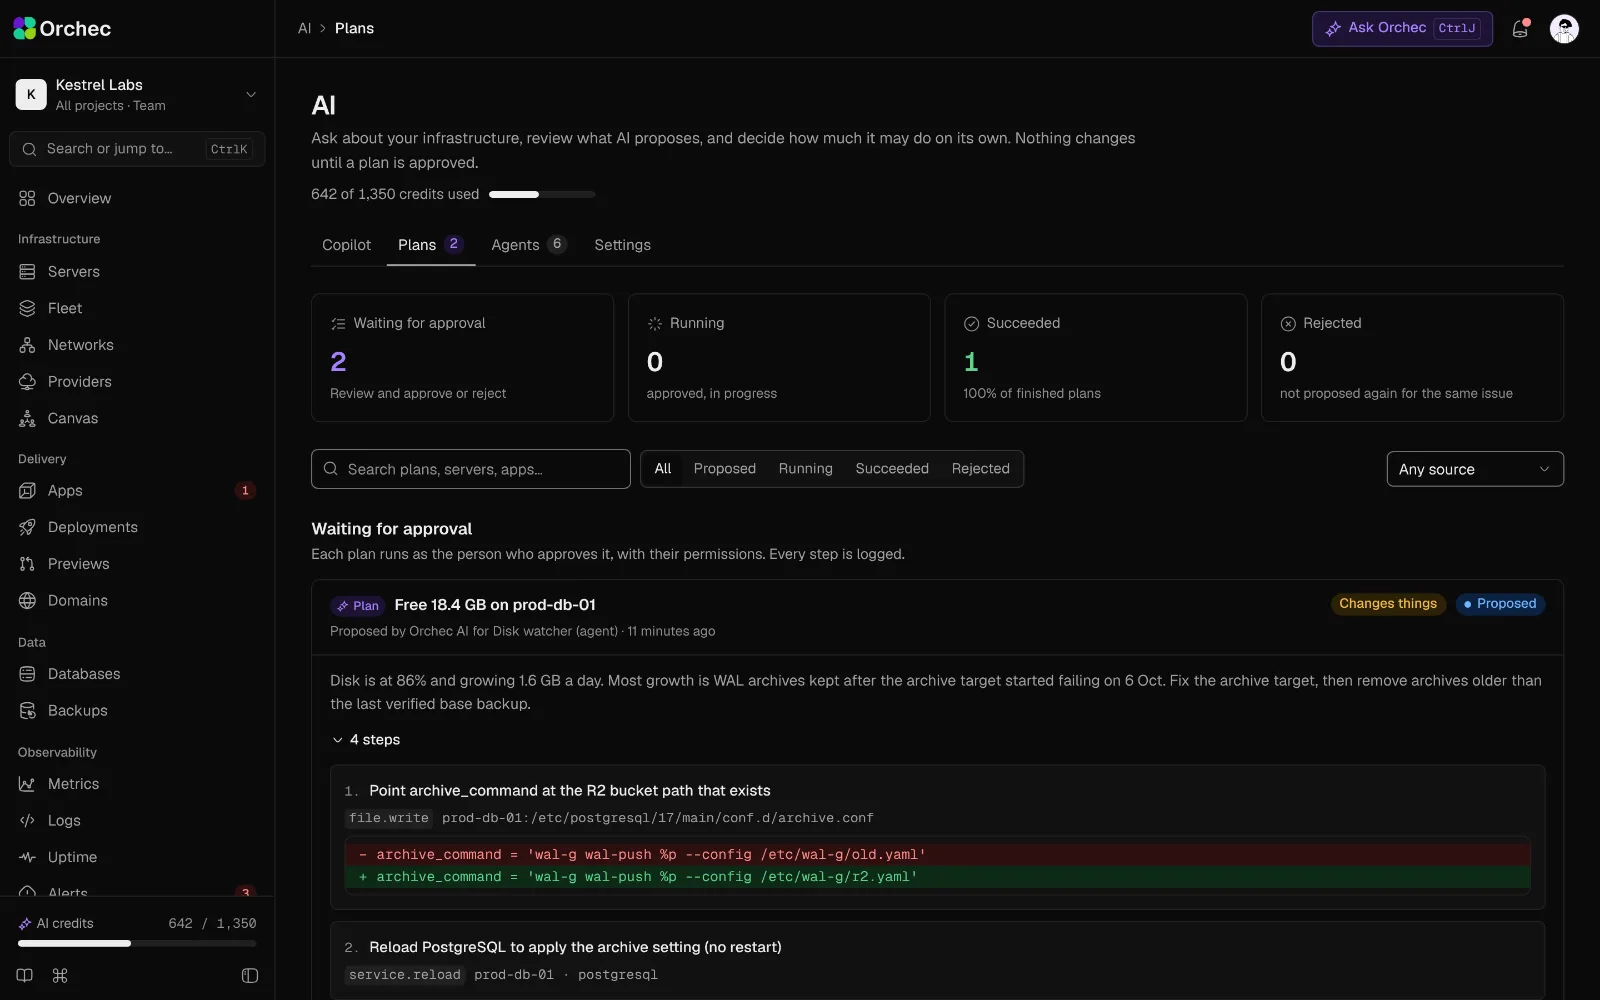This screenshot has height=1000, width=1600.
Task: Click the Providers cloud icon
Action: point(27,382)
